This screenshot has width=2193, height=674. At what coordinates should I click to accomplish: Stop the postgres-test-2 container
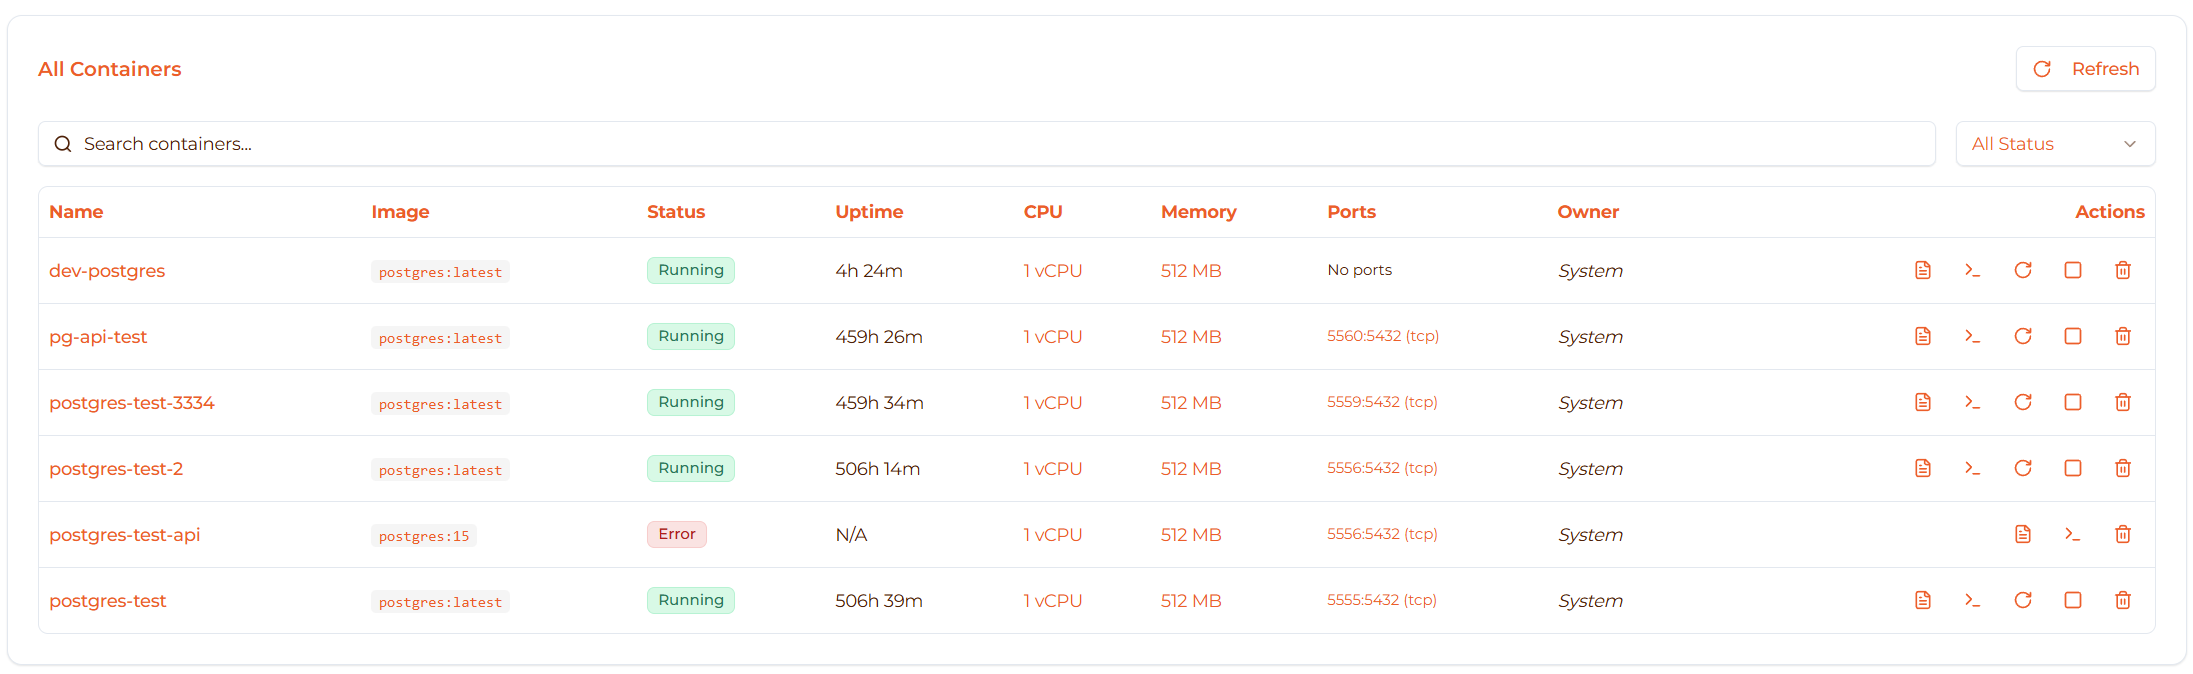coord(2072,468)
